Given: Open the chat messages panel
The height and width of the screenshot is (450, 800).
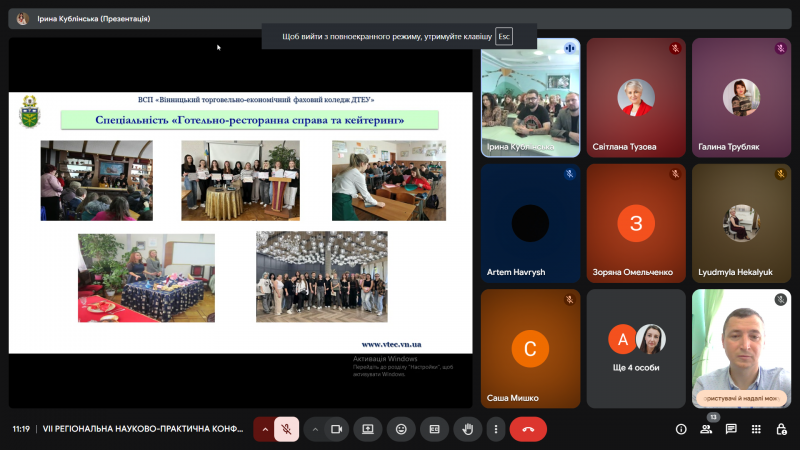Looking at the screenshot, I should click(x=731, y=429).
